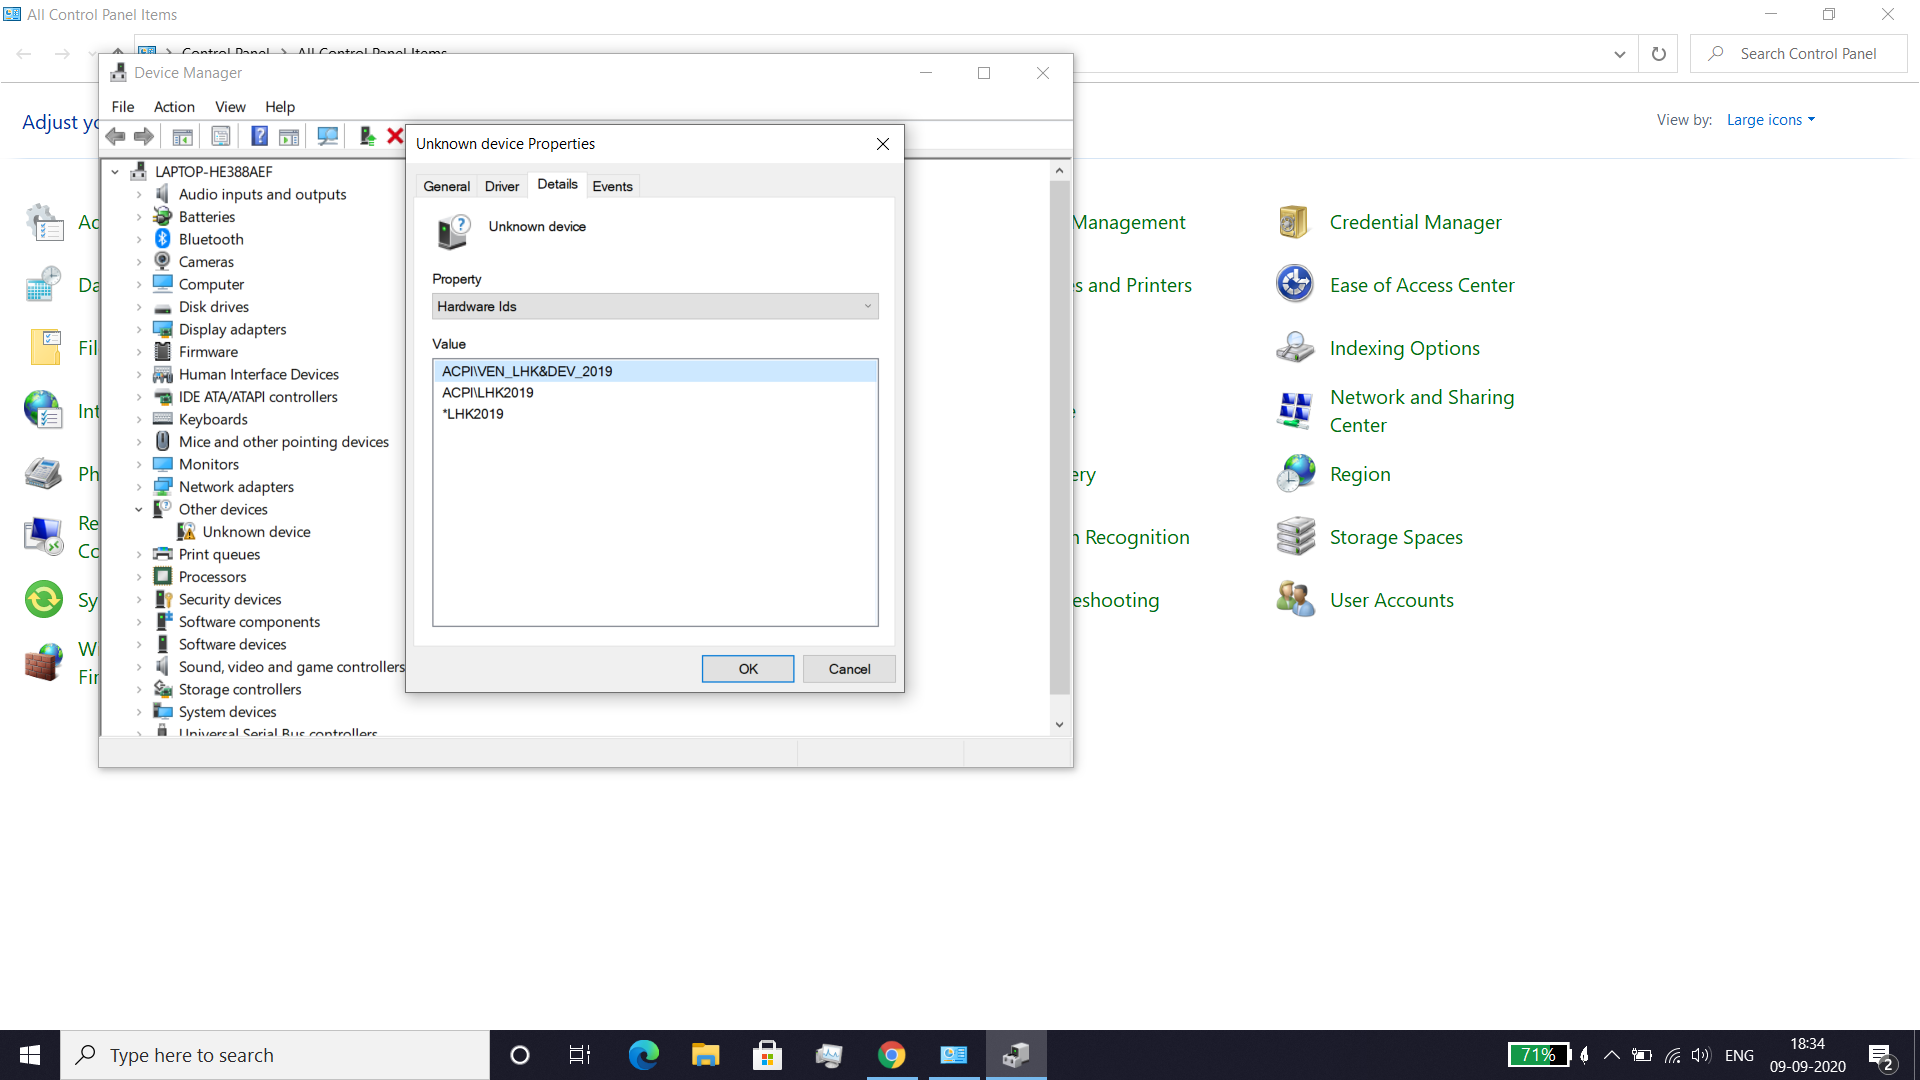Open the Action menu in Device Manager
The width and height of the screenshot is (1920, 1080).
pyautogui.click(x=173, y=107)
